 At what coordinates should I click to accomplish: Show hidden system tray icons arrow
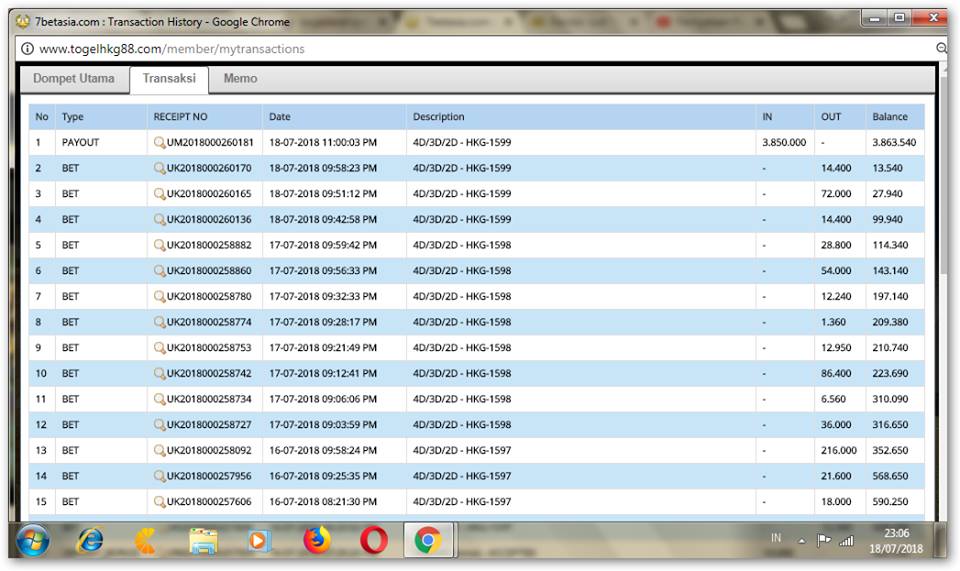point(801,541)
